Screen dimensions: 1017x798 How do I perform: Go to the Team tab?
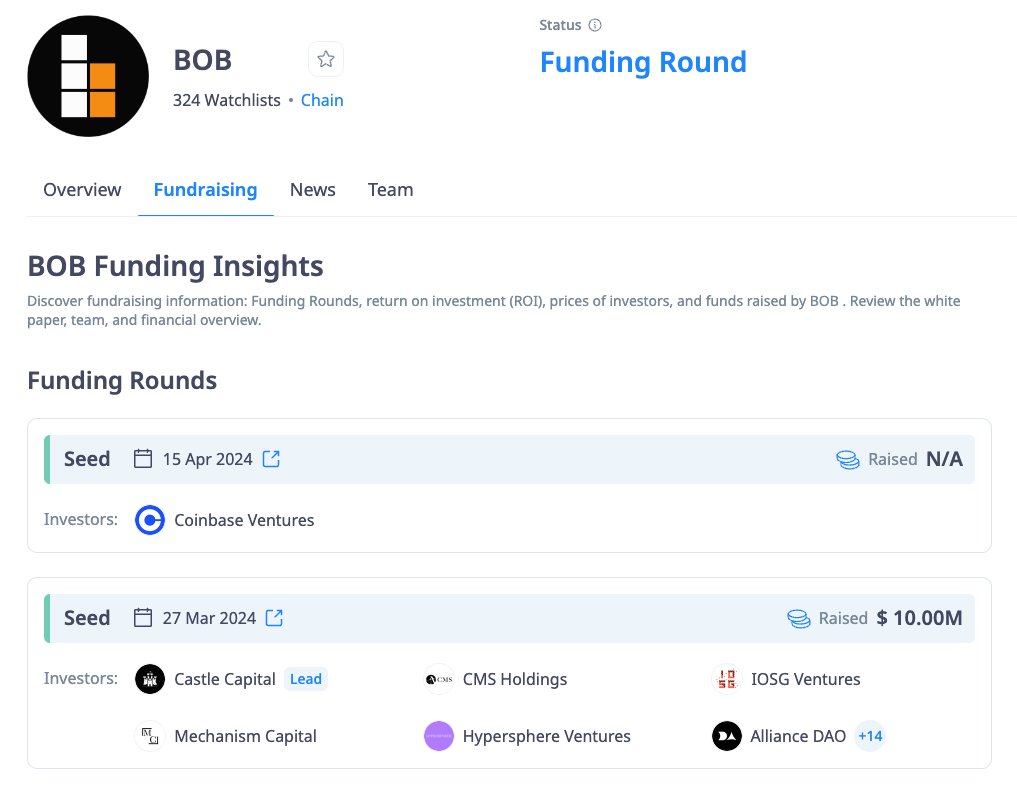[x=390, y=190]
